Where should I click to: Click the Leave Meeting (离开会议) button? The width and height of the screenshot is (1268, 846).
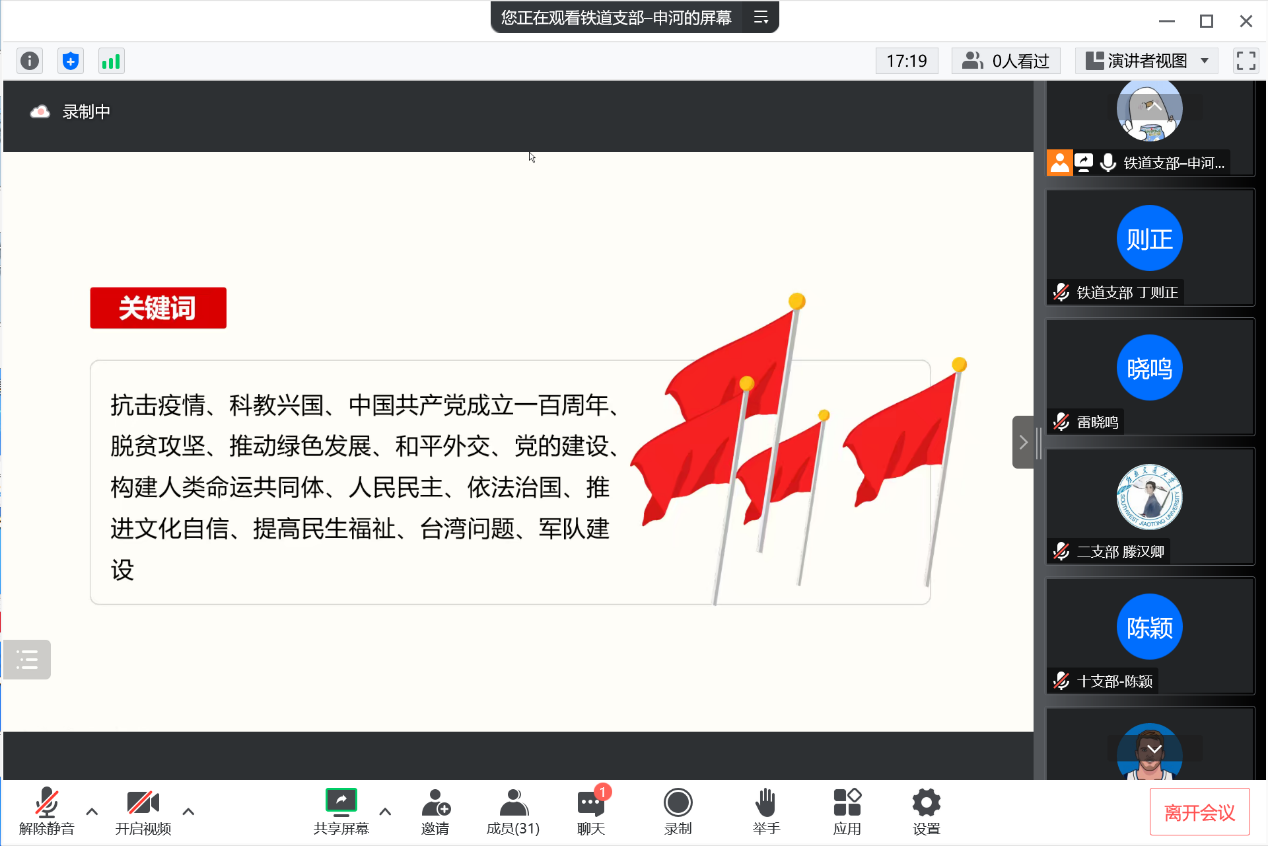1199,813
